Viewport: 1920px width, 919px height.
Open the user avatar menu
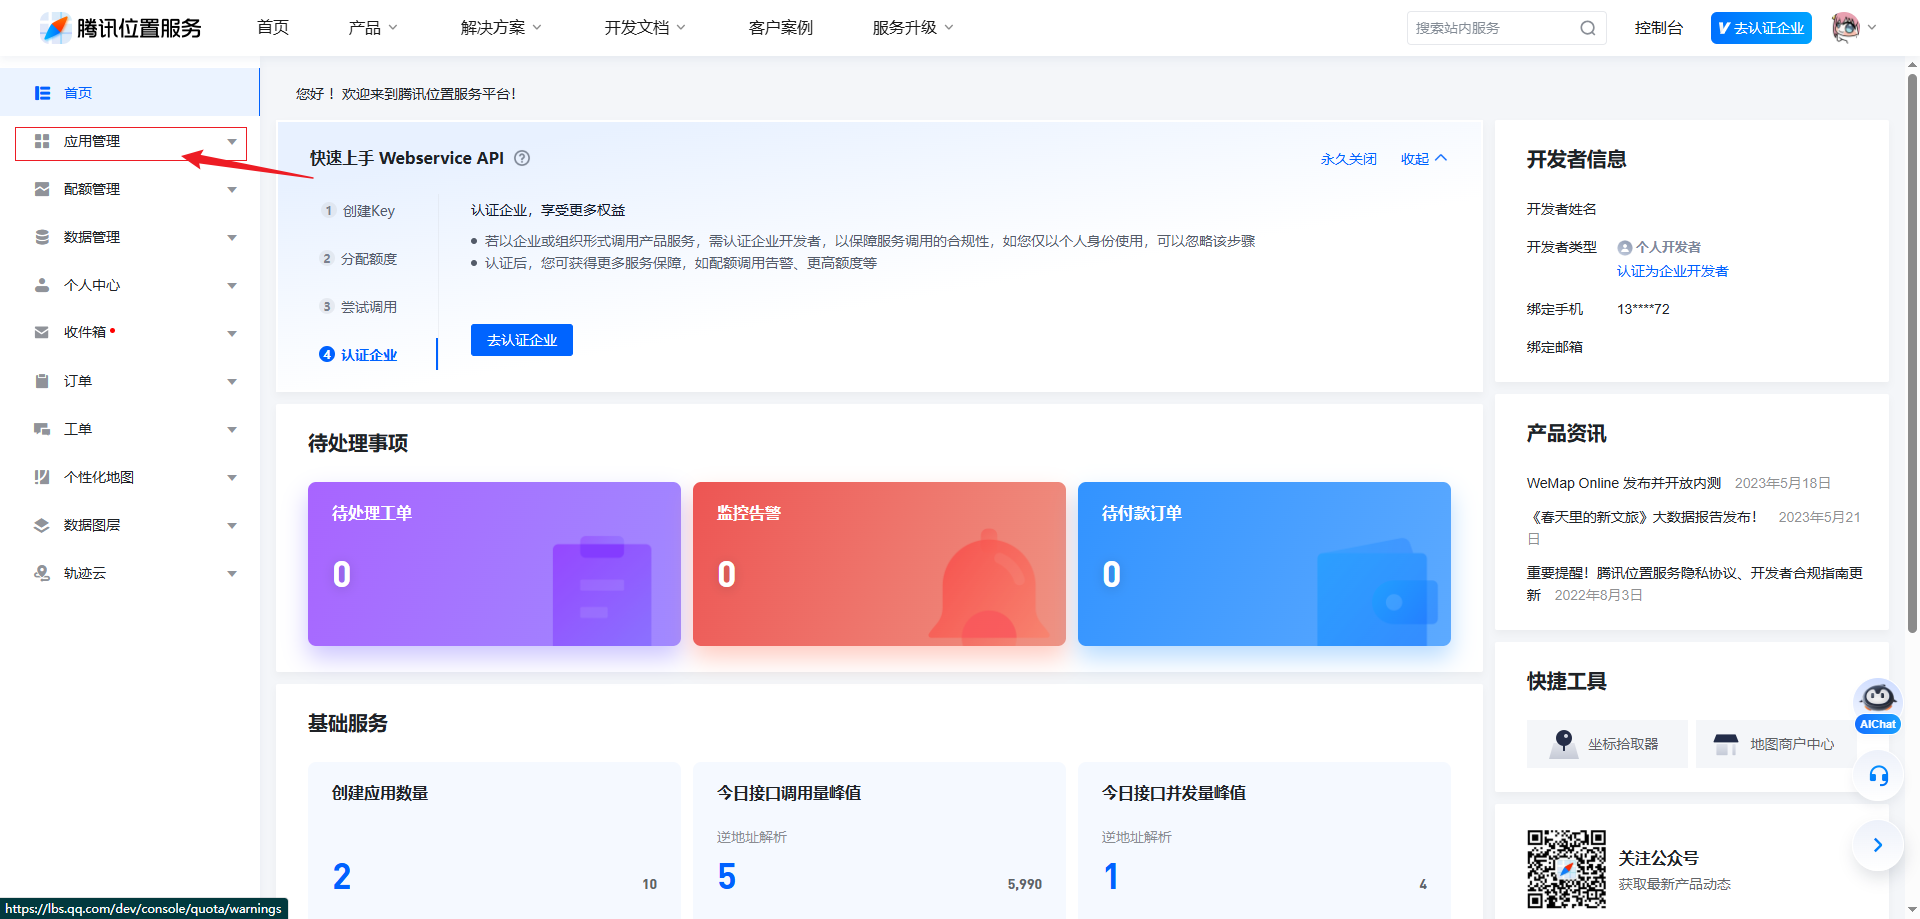coord(1853,28)
